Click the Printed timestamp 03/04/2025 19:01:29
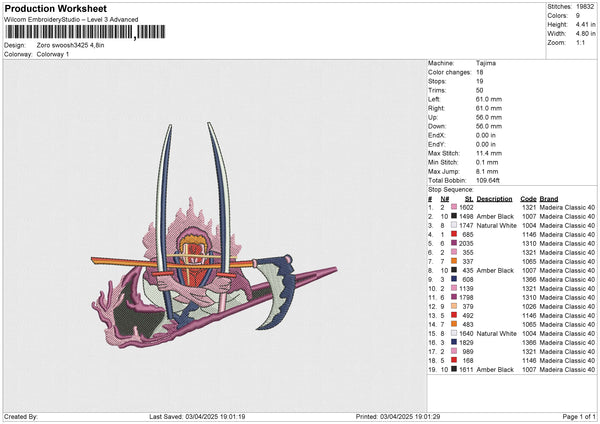Screen dimensions: 600x424 [x=410, y=417]
